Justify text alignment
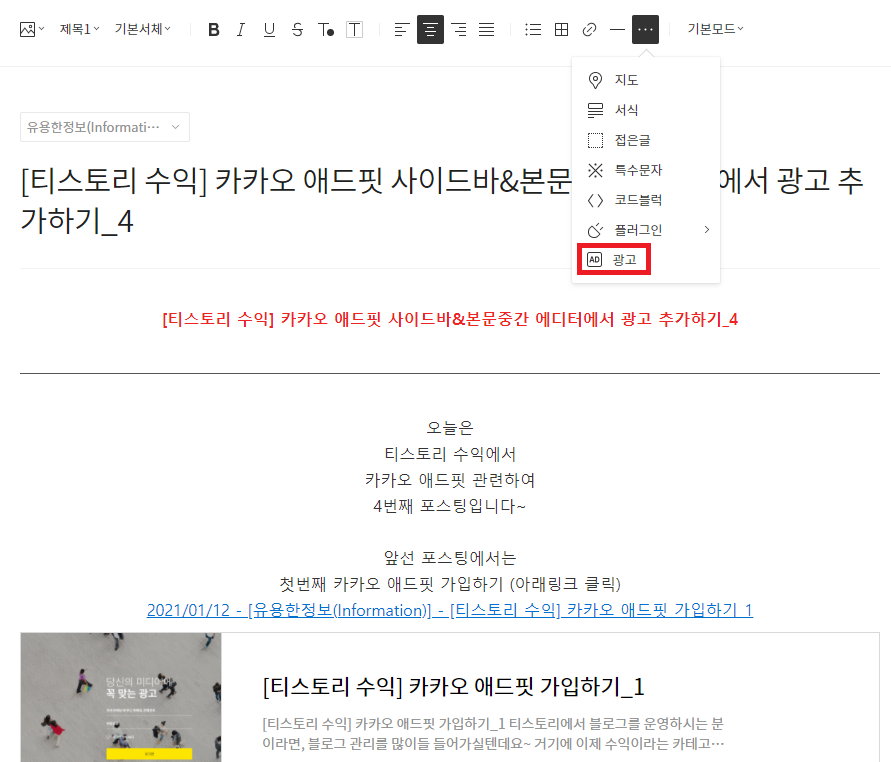Image resolution: width=891 pixels, height=762 pixels. tap(486, 30)
